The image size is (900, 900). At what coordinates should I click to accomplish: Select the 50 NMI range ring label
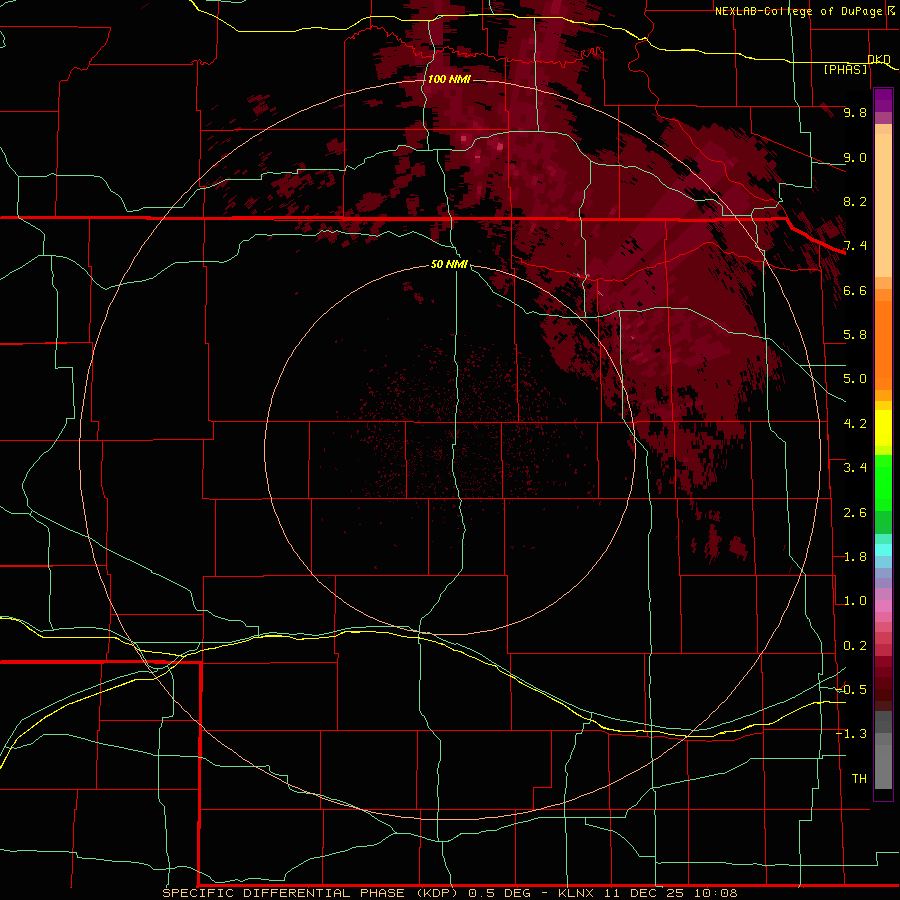pyautogui.click(x=449, y=264)
